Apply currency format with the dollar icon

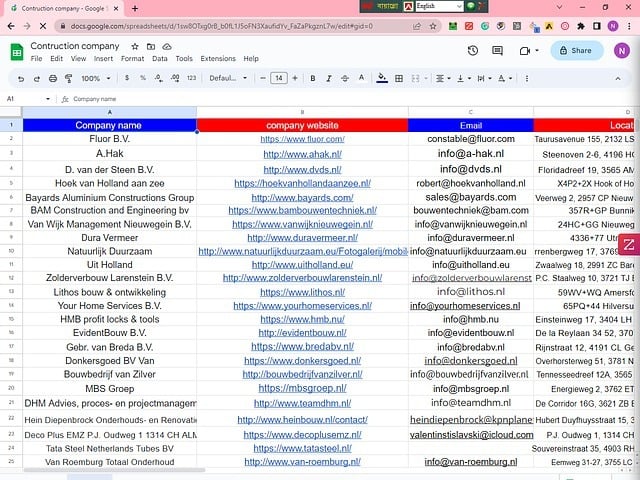coord(127,78)
